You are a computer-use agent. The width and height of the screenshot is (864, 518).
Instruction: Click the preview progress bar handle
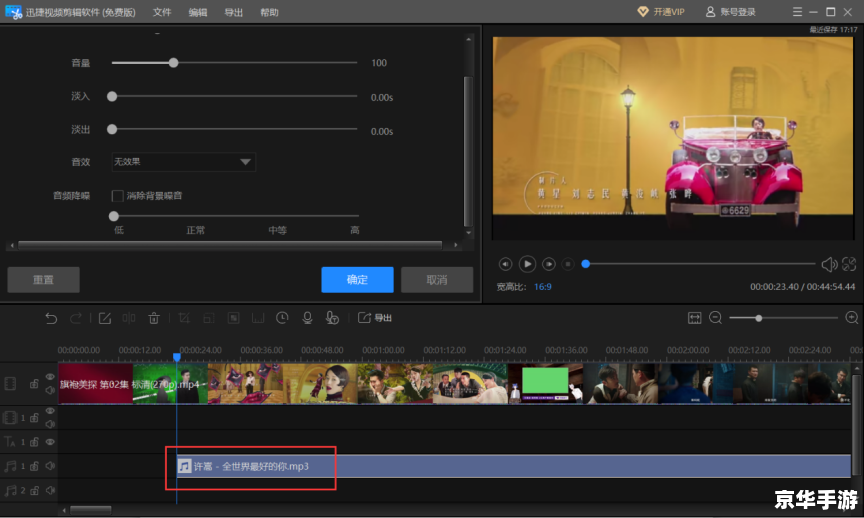point(586,264)
